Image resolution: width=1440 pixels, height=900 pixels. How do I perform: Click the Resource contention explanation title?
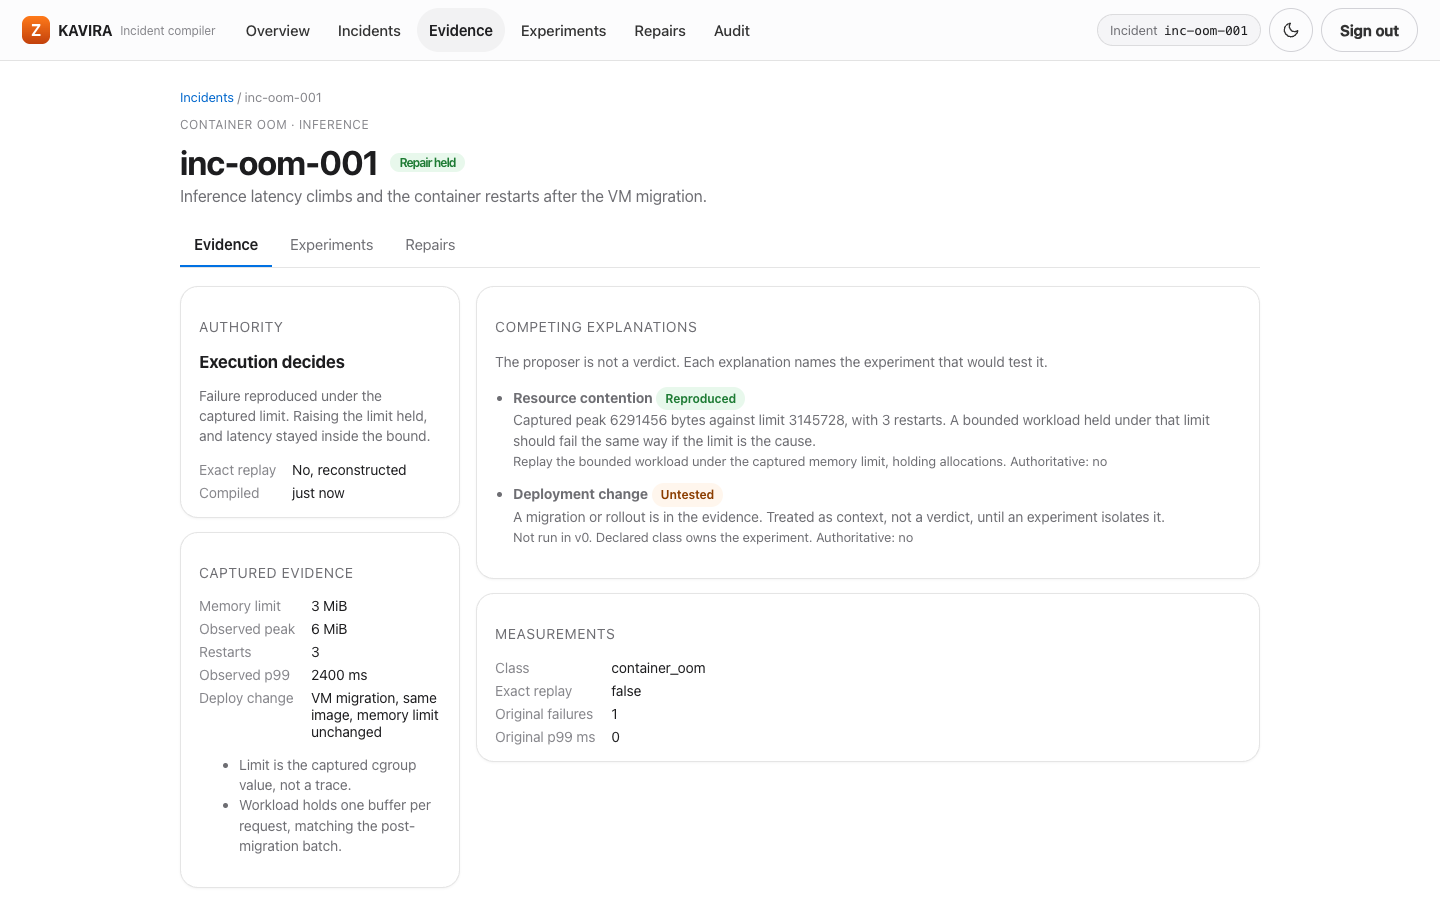(x=582, y=398)
